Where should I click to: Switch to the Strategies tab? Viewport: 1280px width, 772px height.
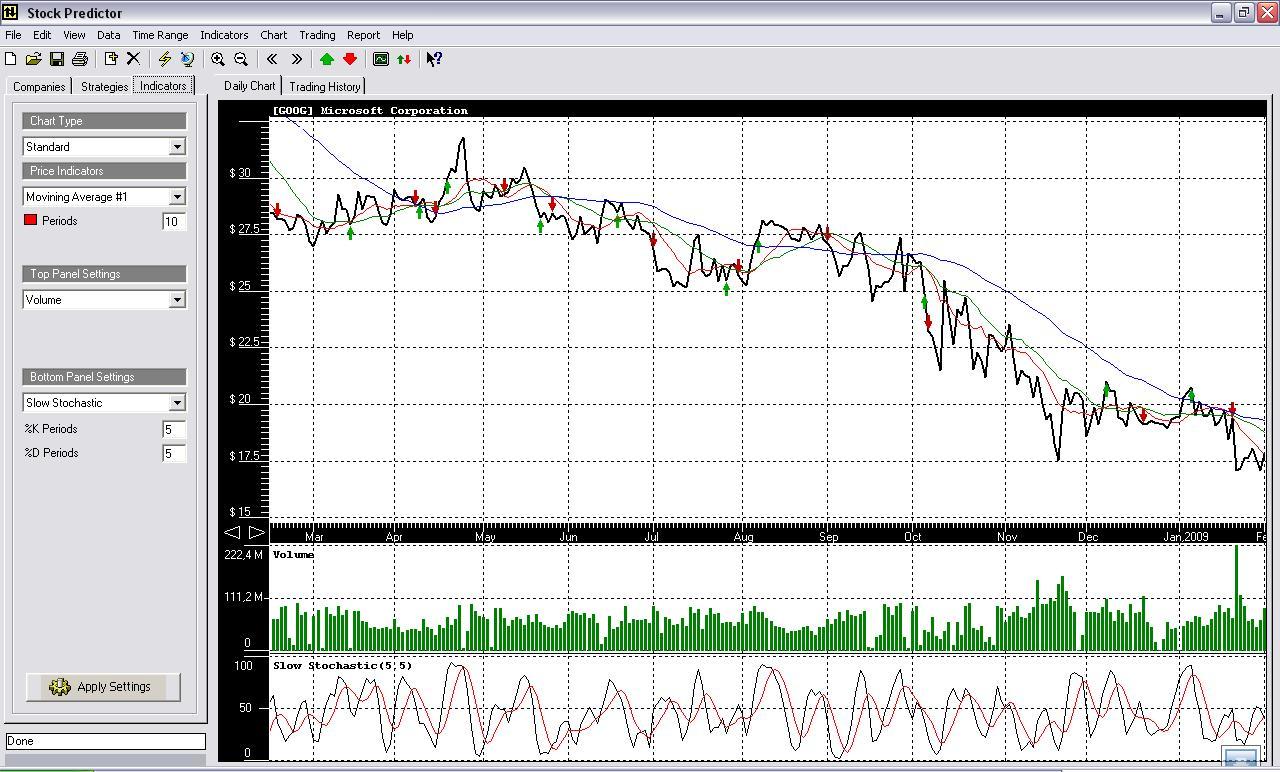(103, 86)
